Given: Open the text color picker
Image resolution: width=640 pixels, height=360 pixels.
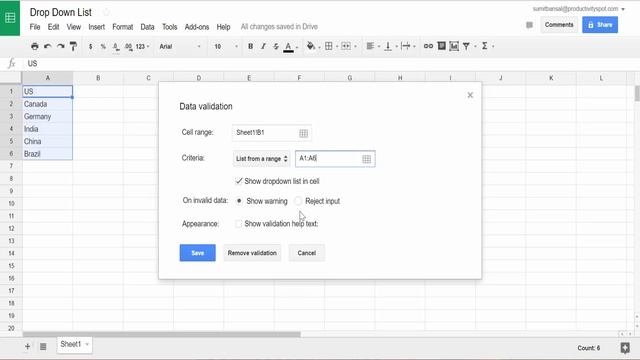Looking at the screenshot, I should tap(289, 47).
